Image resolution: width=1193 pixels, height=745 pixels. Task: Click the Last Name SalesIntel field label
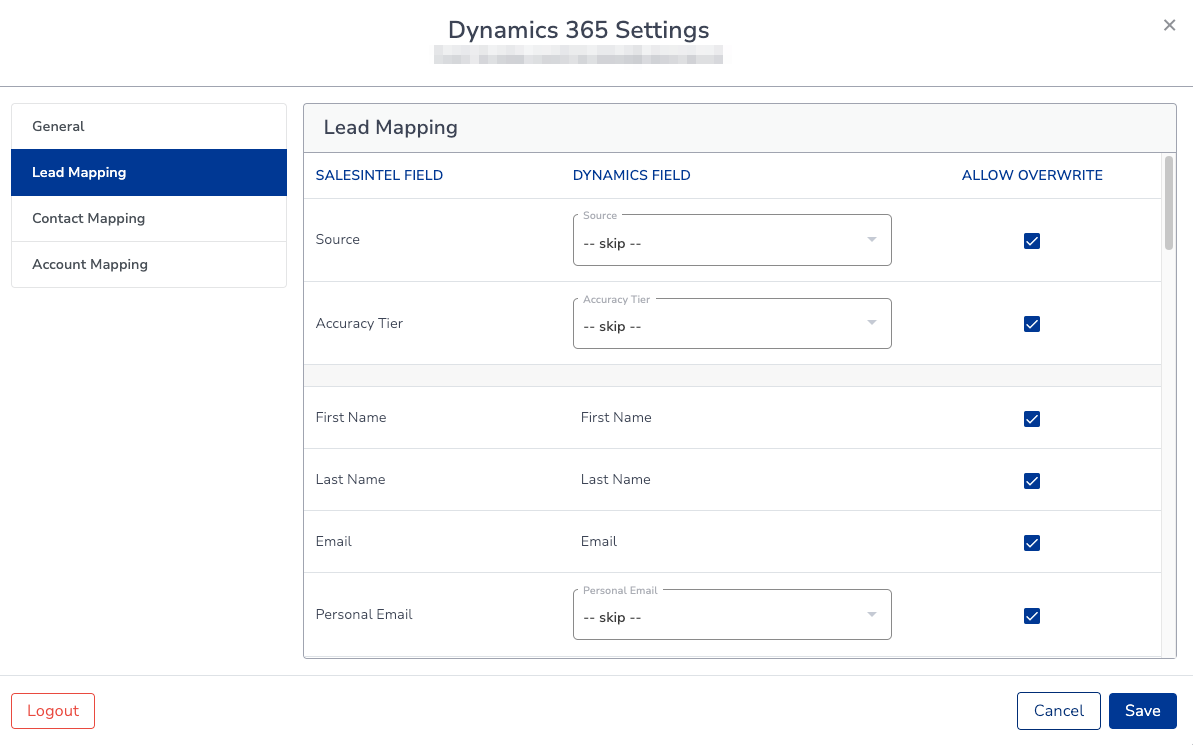(351, 479)
